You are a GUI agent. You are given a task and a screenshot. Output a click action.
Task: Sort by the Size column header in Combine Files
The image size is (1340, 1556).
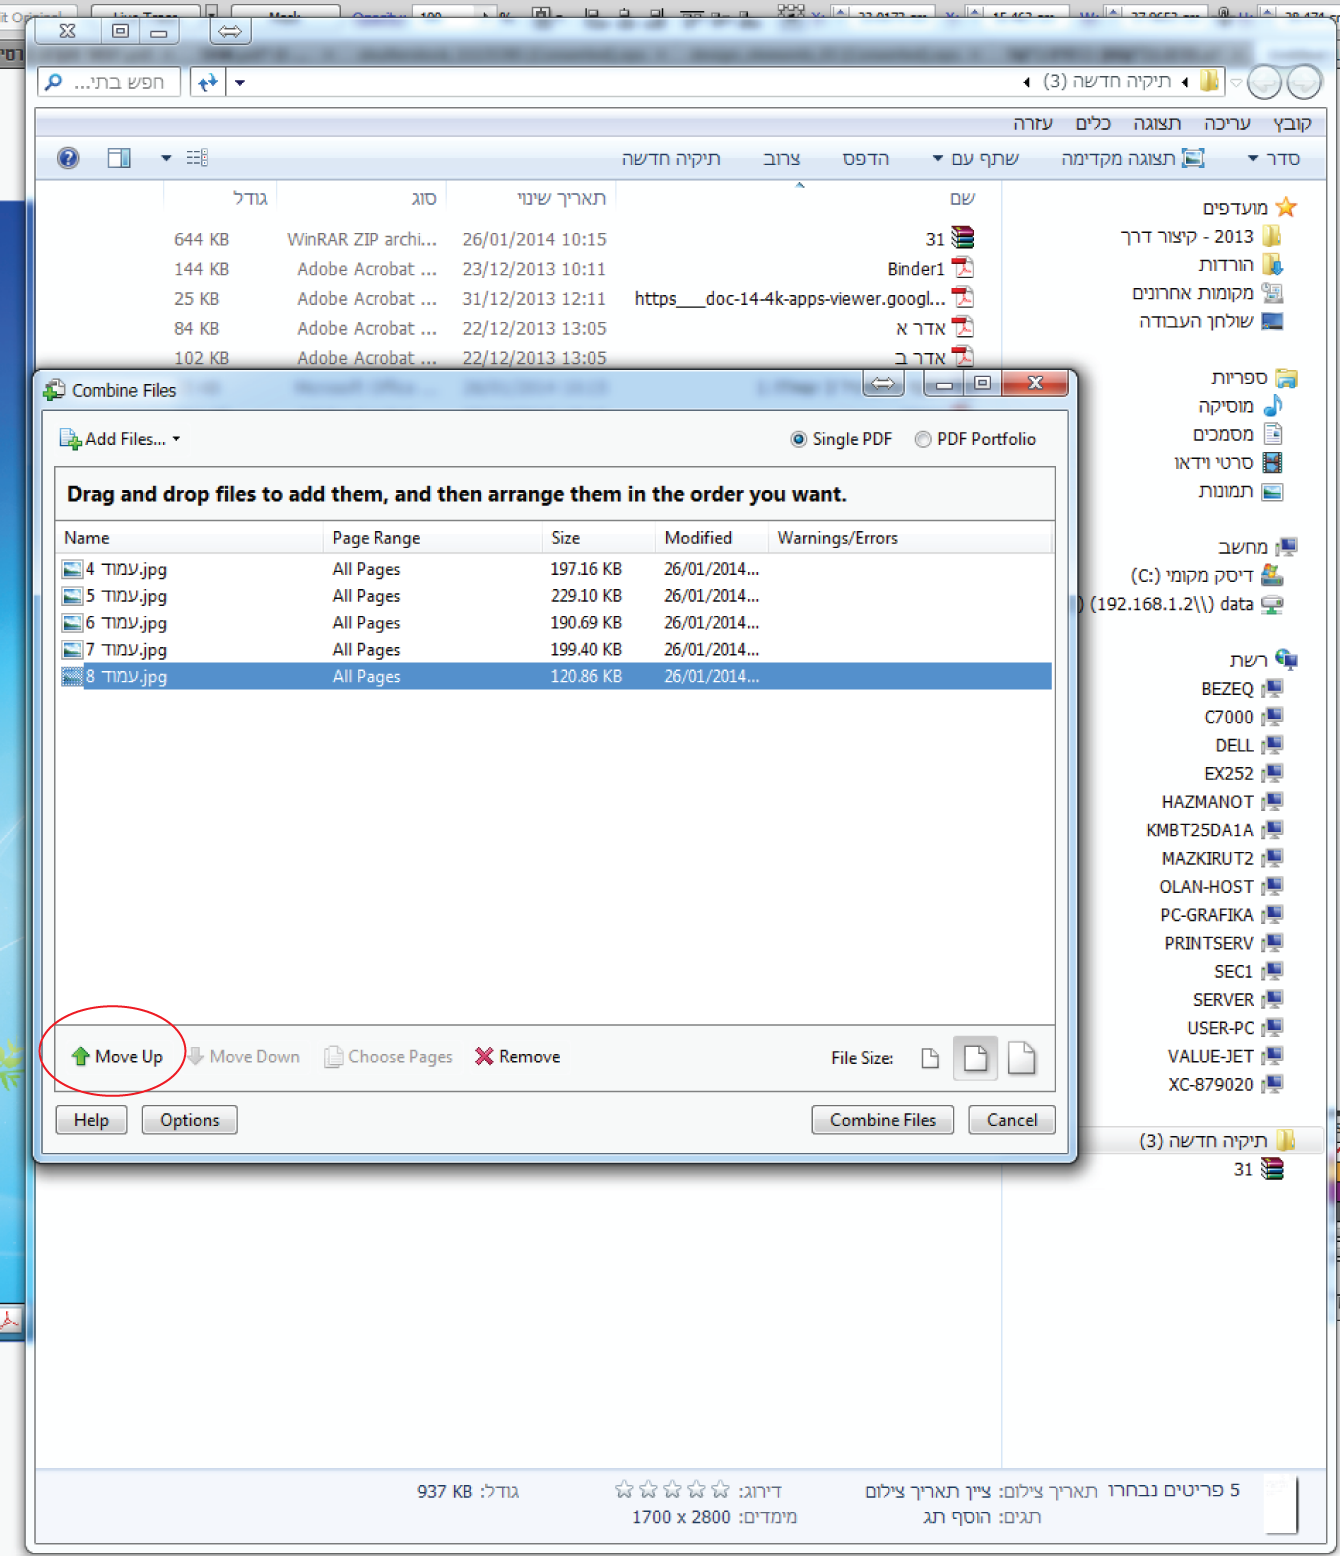[x=599, y=538]
